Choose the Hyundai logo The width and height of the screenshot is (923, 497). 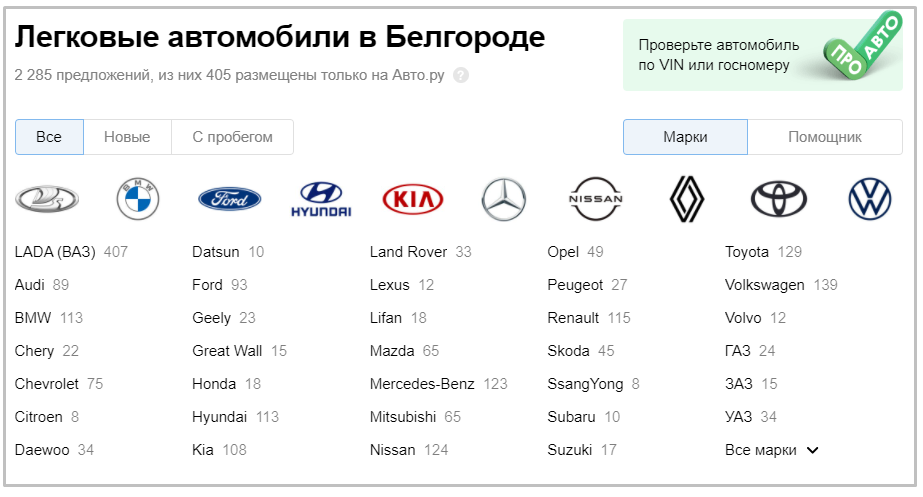(321, 199)
